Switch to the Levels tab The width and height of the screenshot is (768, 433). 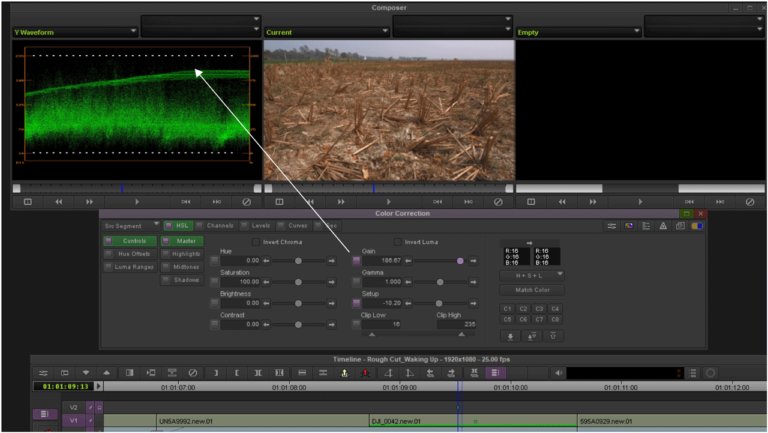(256, 226)
